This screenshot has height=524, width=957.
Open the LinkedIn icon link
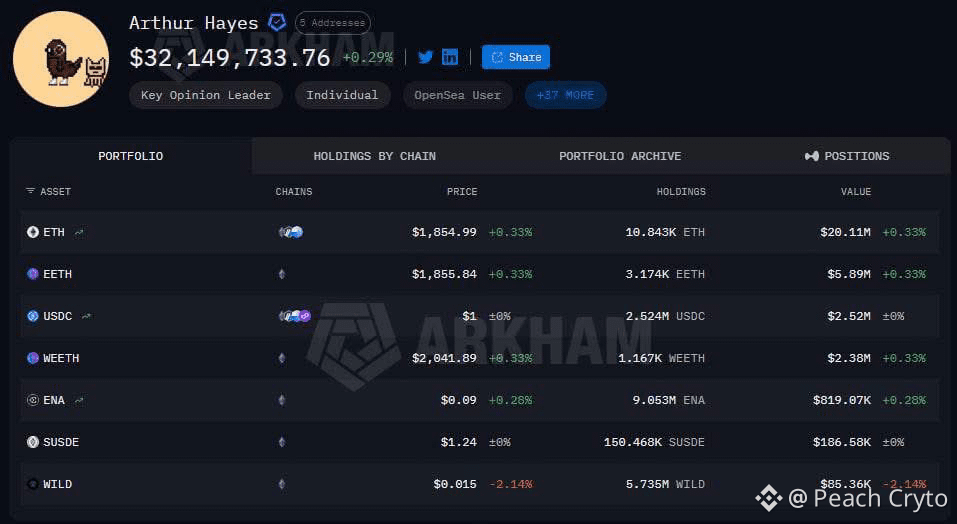point(450,57)
